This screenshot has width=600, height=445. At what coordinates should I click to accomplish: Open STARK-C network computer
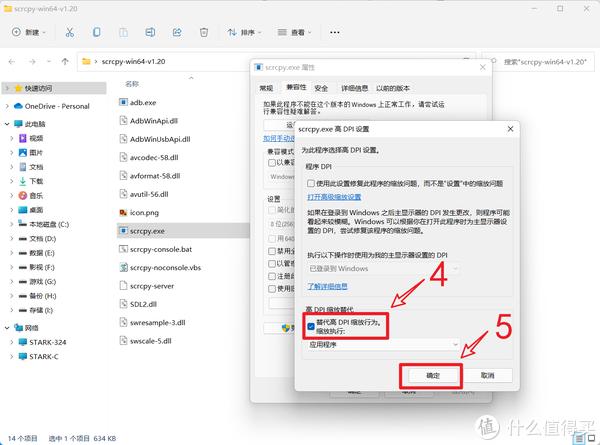point(39,357)
